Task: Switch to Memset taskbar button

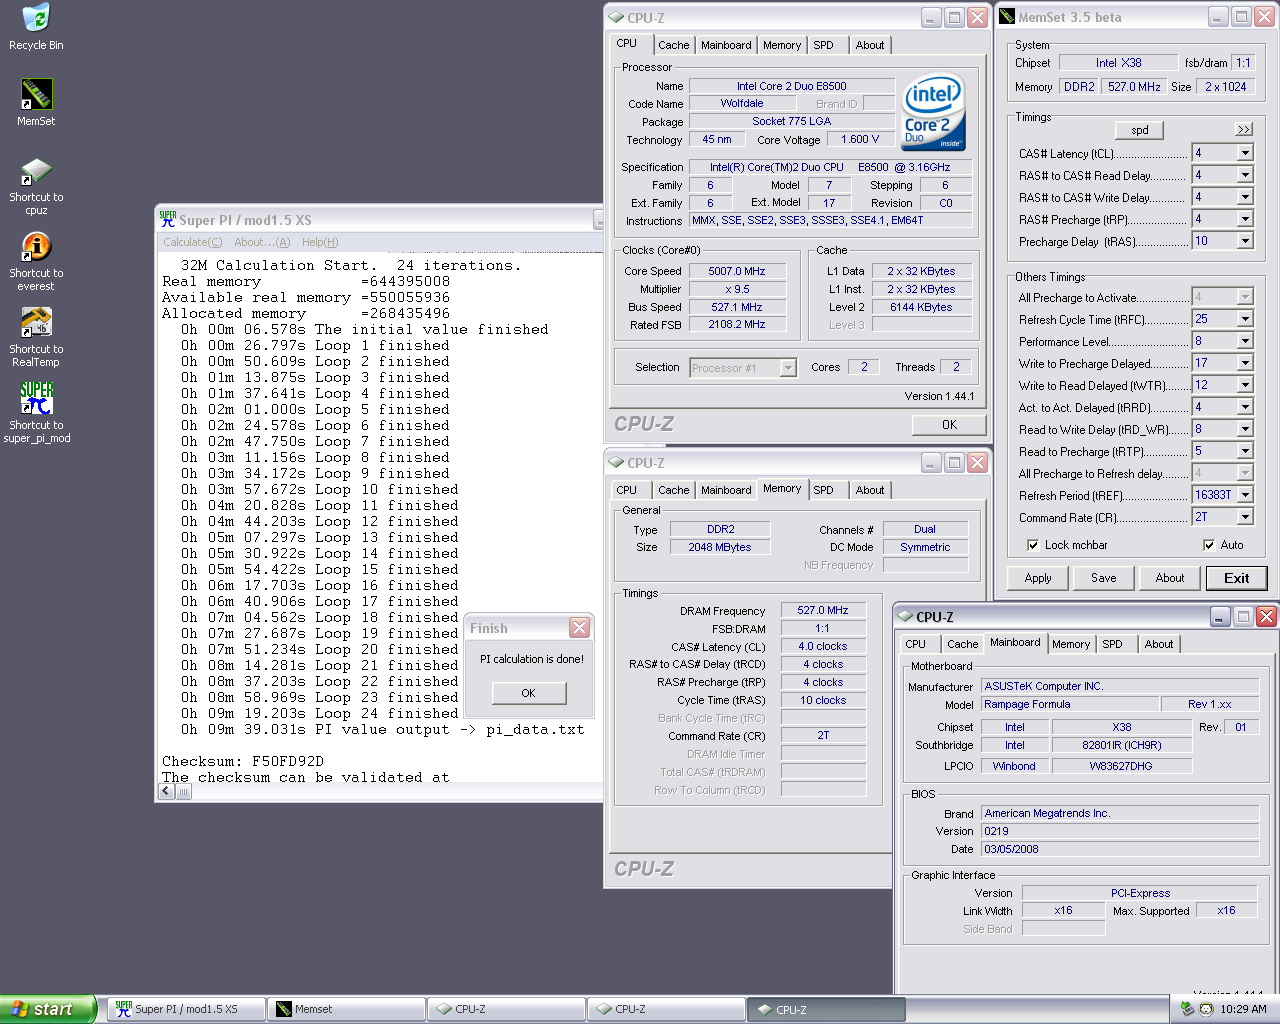Action: coord(346,1009)
